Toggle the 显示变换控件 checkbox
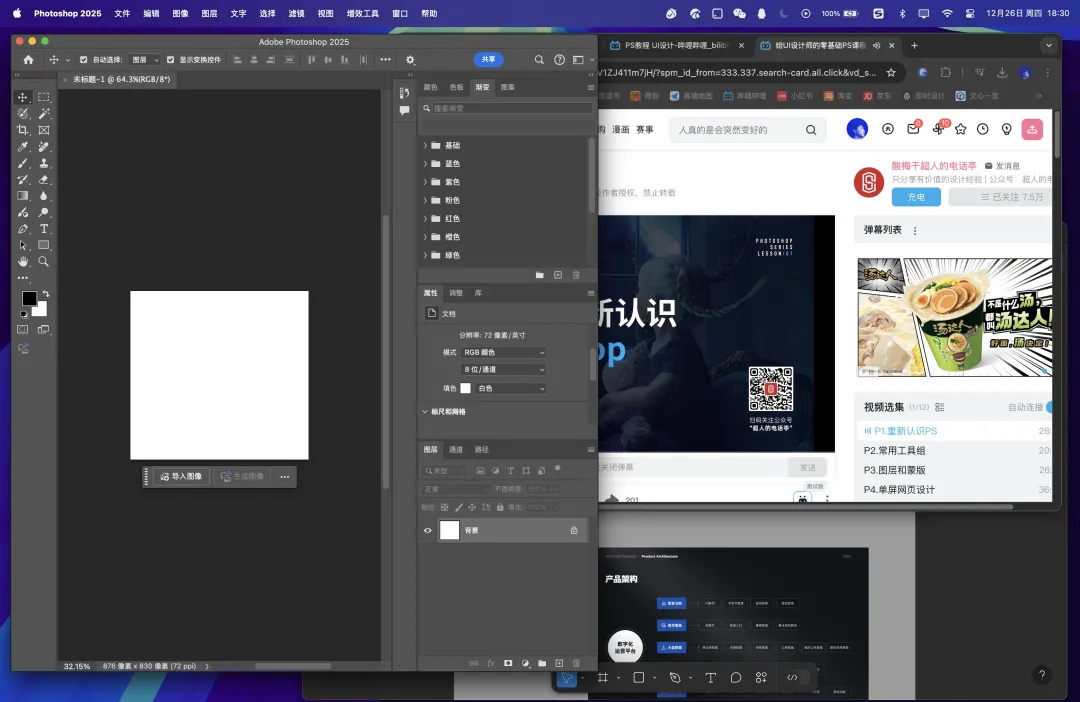This screenshot has height=702, width=1080. 170,60
